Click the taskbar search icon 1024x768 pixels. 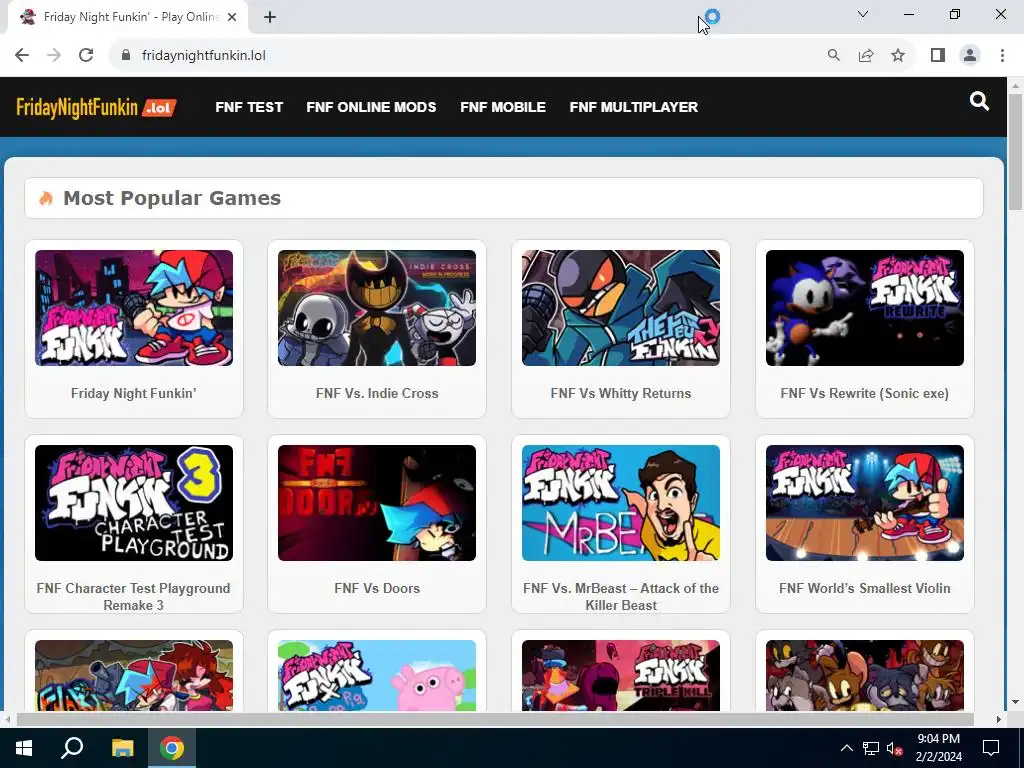pos(72,748)
